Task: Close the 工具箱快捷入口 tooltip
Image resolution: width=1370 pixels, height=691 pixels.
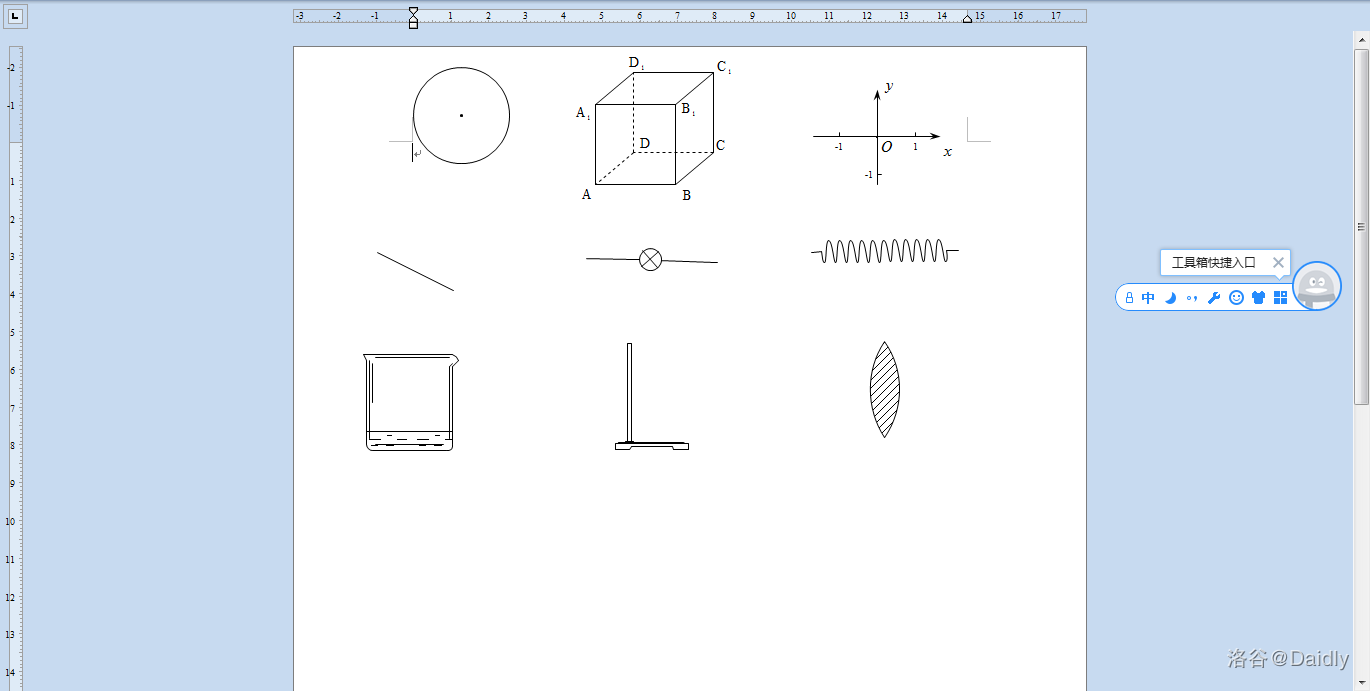Action: point(1278,263)
